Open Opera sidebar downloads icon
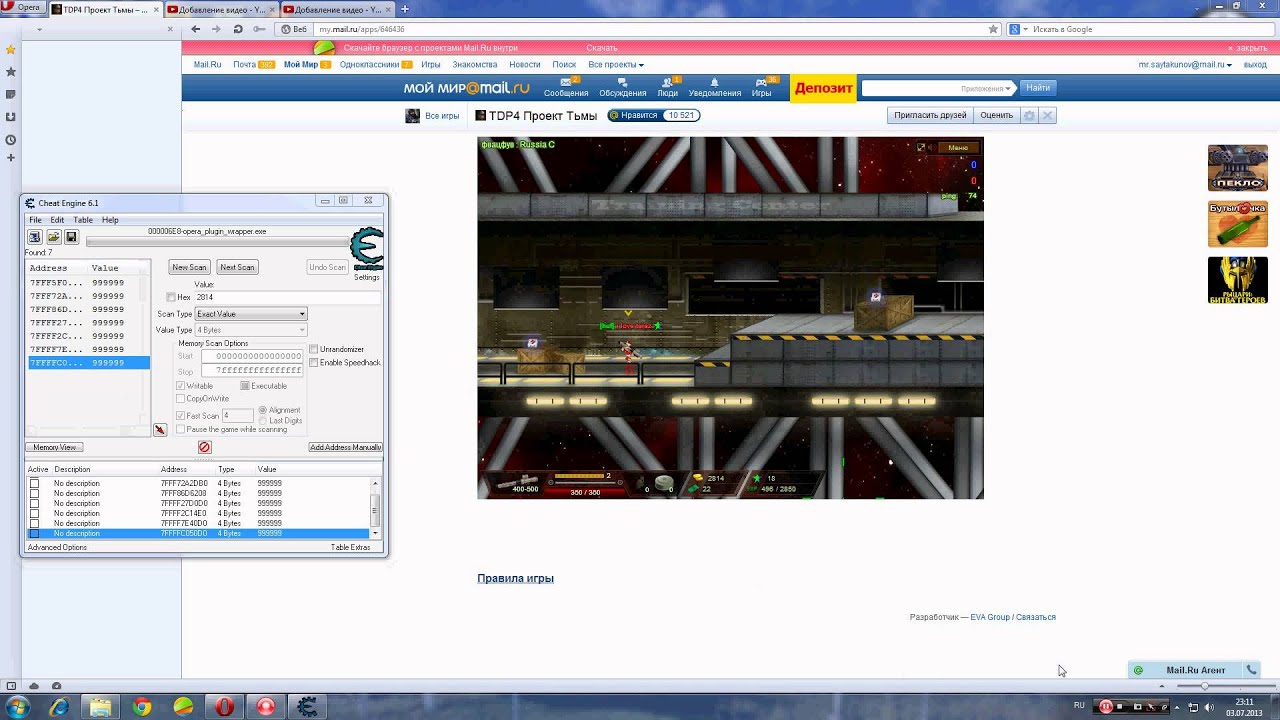The height and width of the screenshot is (720, 1280). coord(11,117)
